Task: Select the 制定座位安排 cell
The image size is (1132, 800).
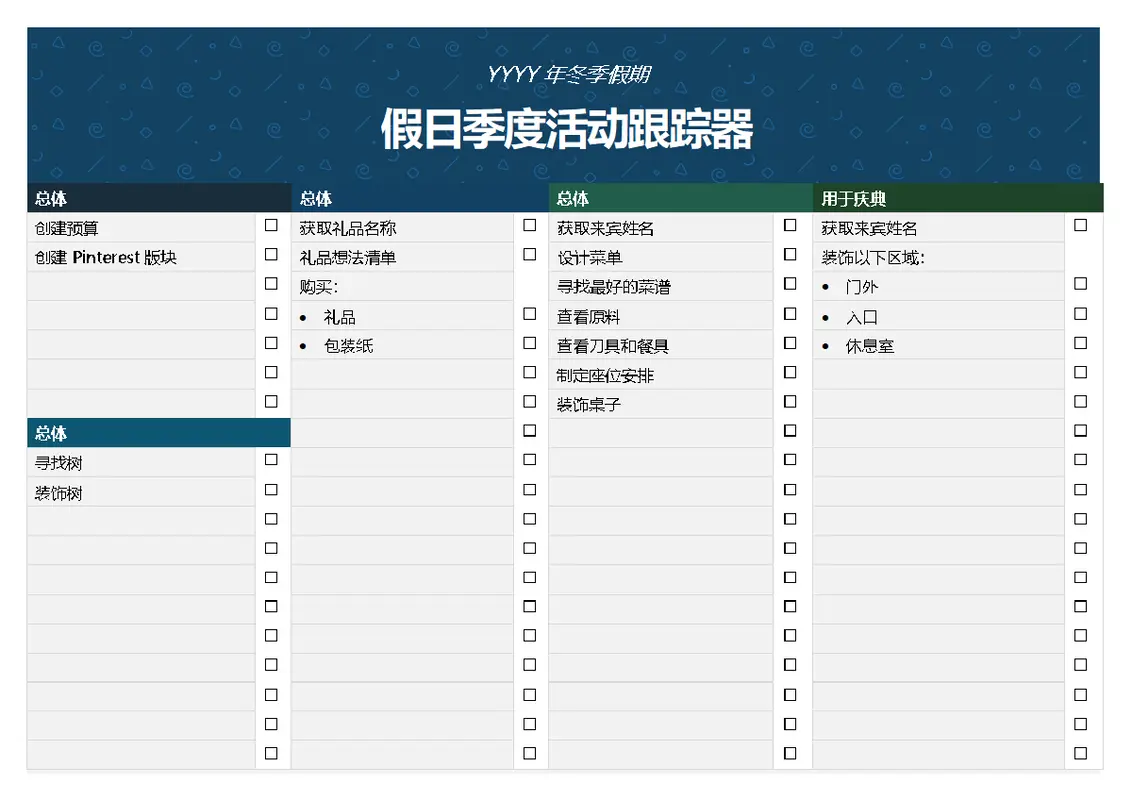Action: (661, 375)
